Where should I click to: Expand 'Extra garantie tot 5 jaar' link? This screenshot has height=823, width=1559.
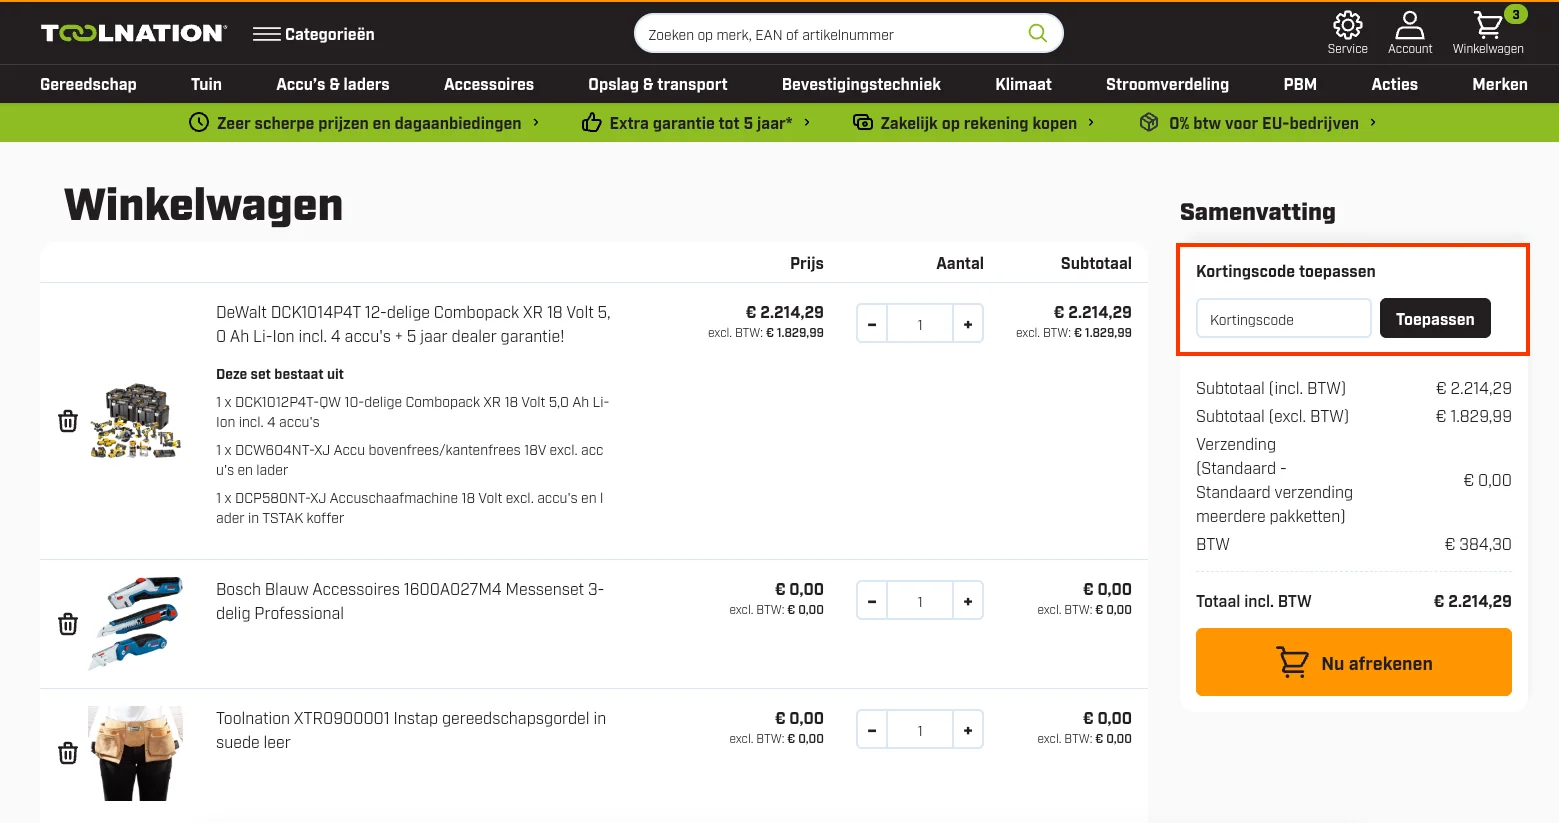tap(696, 123)
